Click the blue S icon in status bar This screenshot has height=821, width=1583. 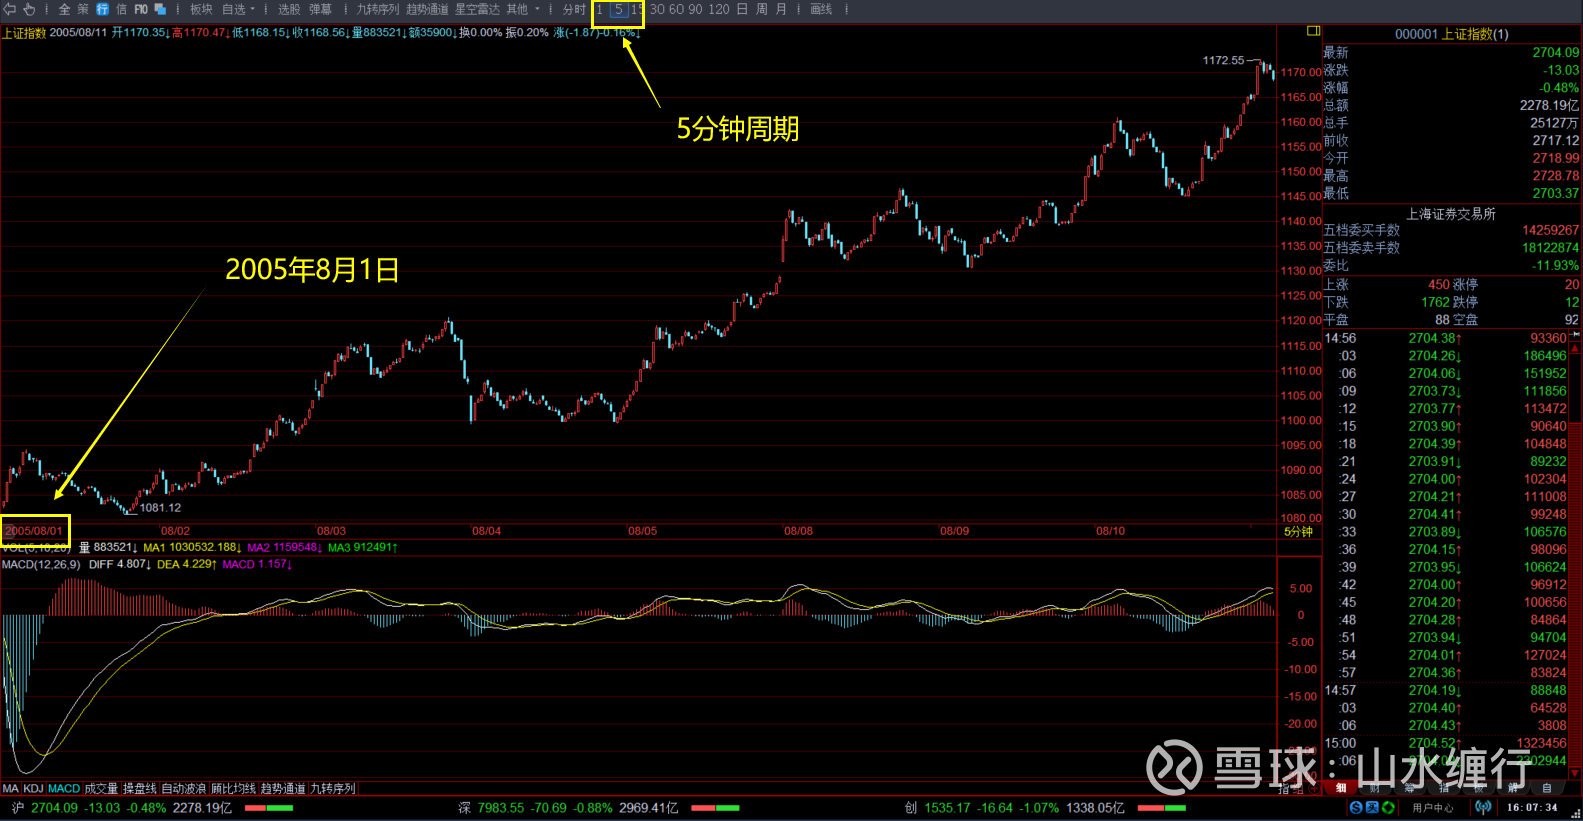point(1356,807)
